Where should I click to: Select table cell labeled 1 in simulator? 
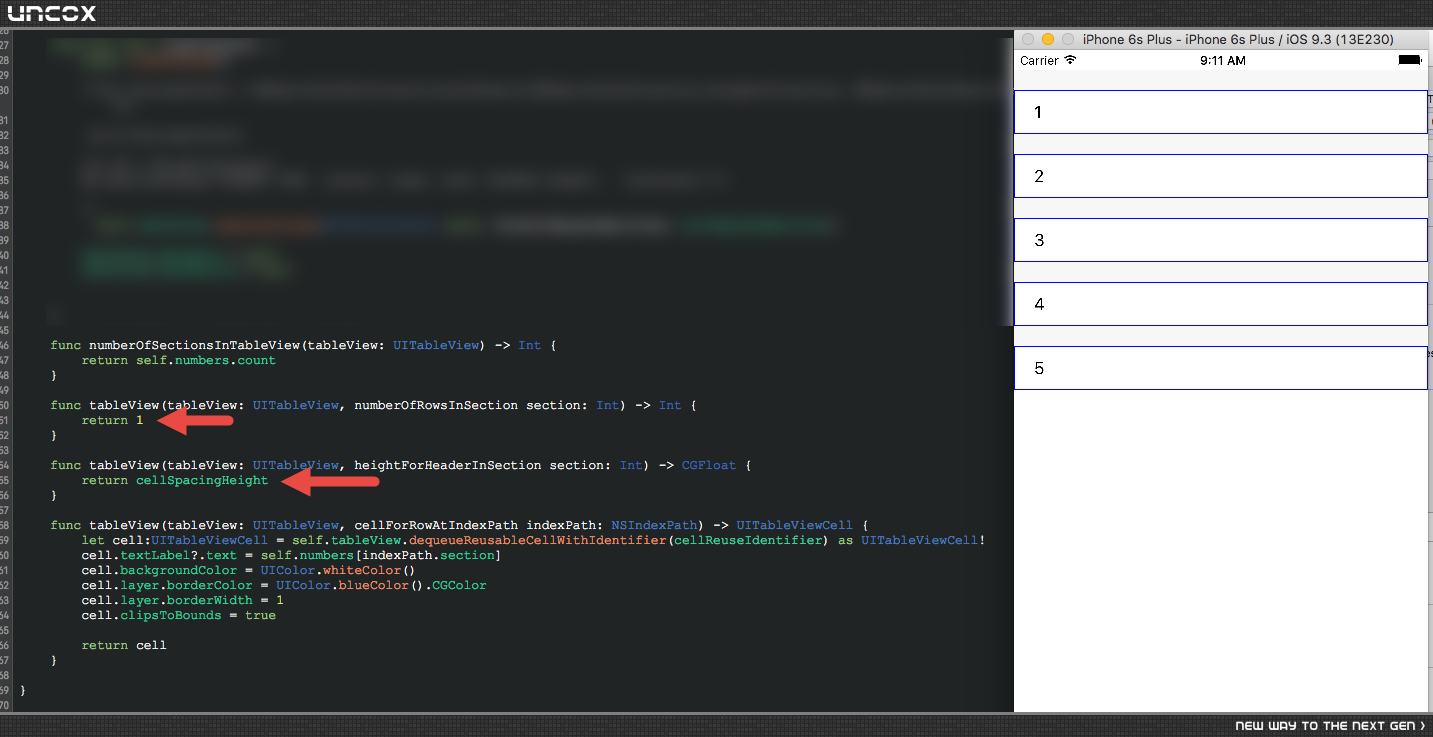click(x=1220, y=112)
